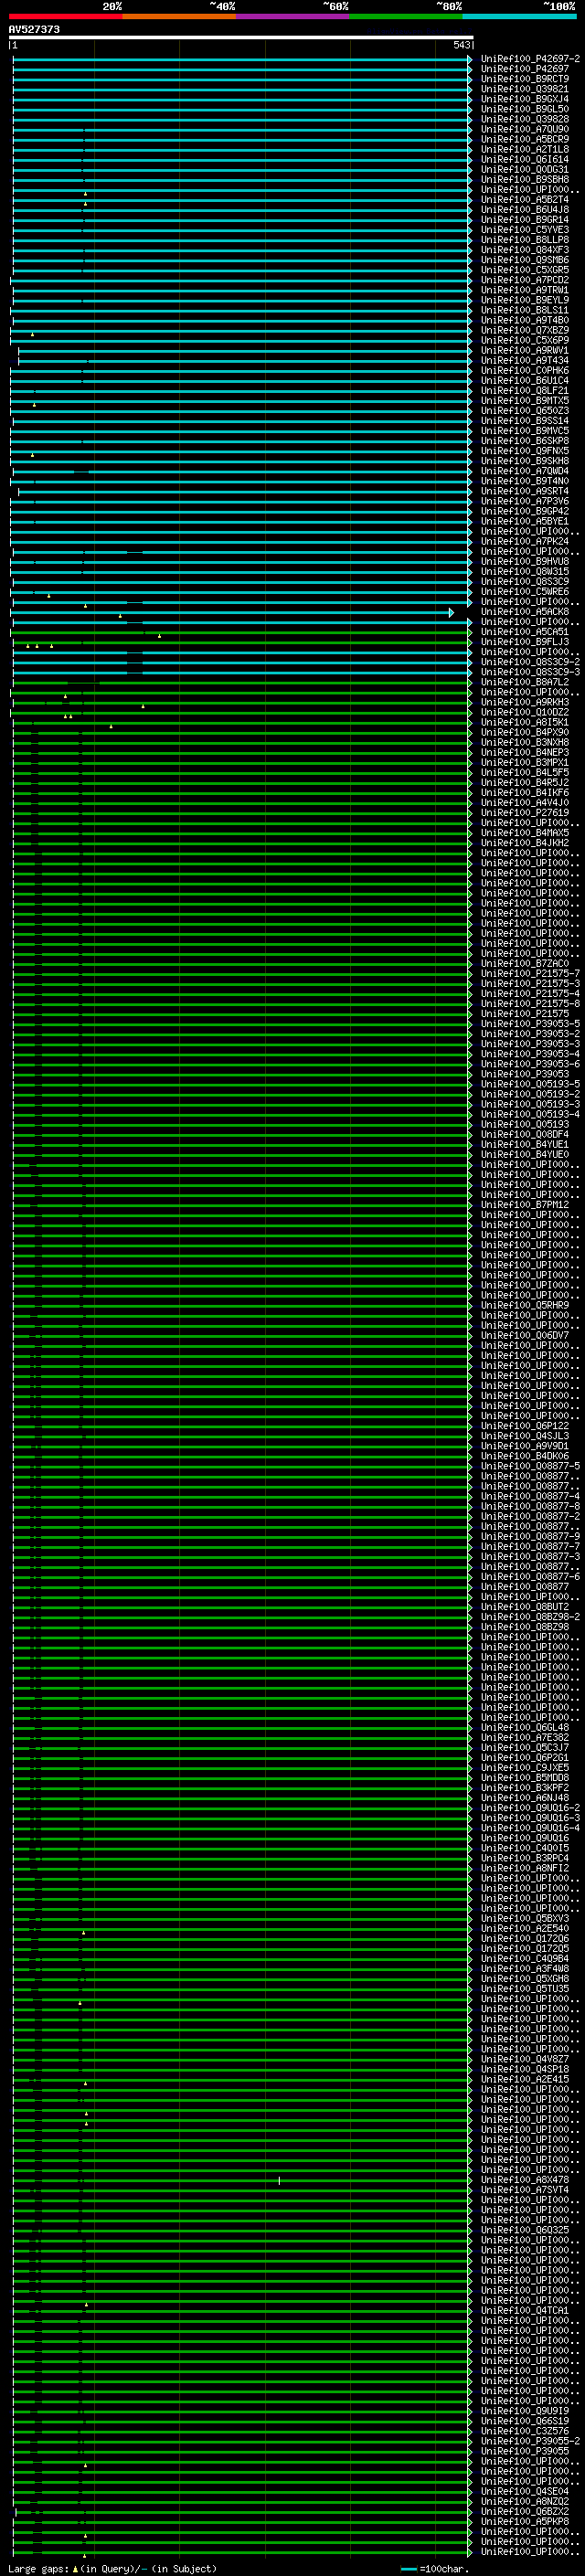Select the UniRef100_Q8W315 label

coord(525,571)
